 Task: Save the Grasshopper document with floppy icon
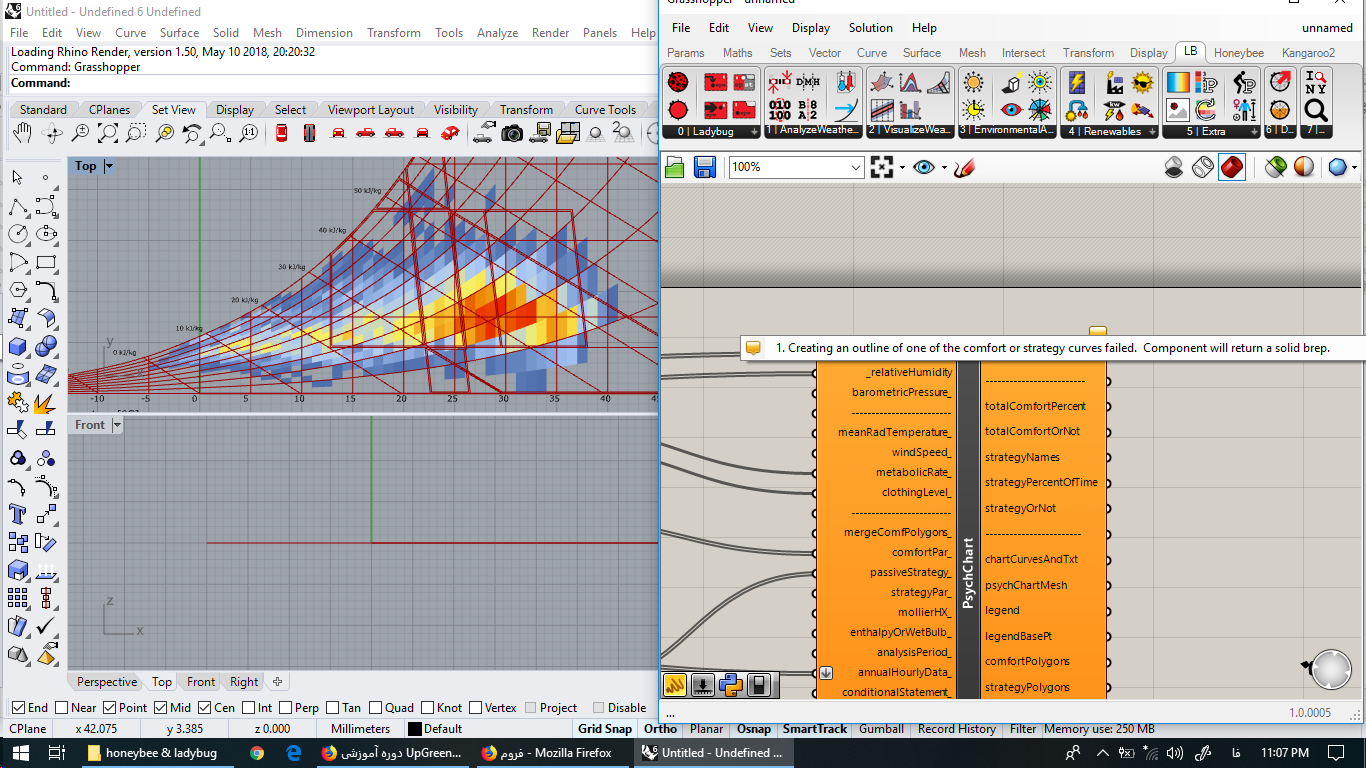pyautogui.click(x=704, y=167)
